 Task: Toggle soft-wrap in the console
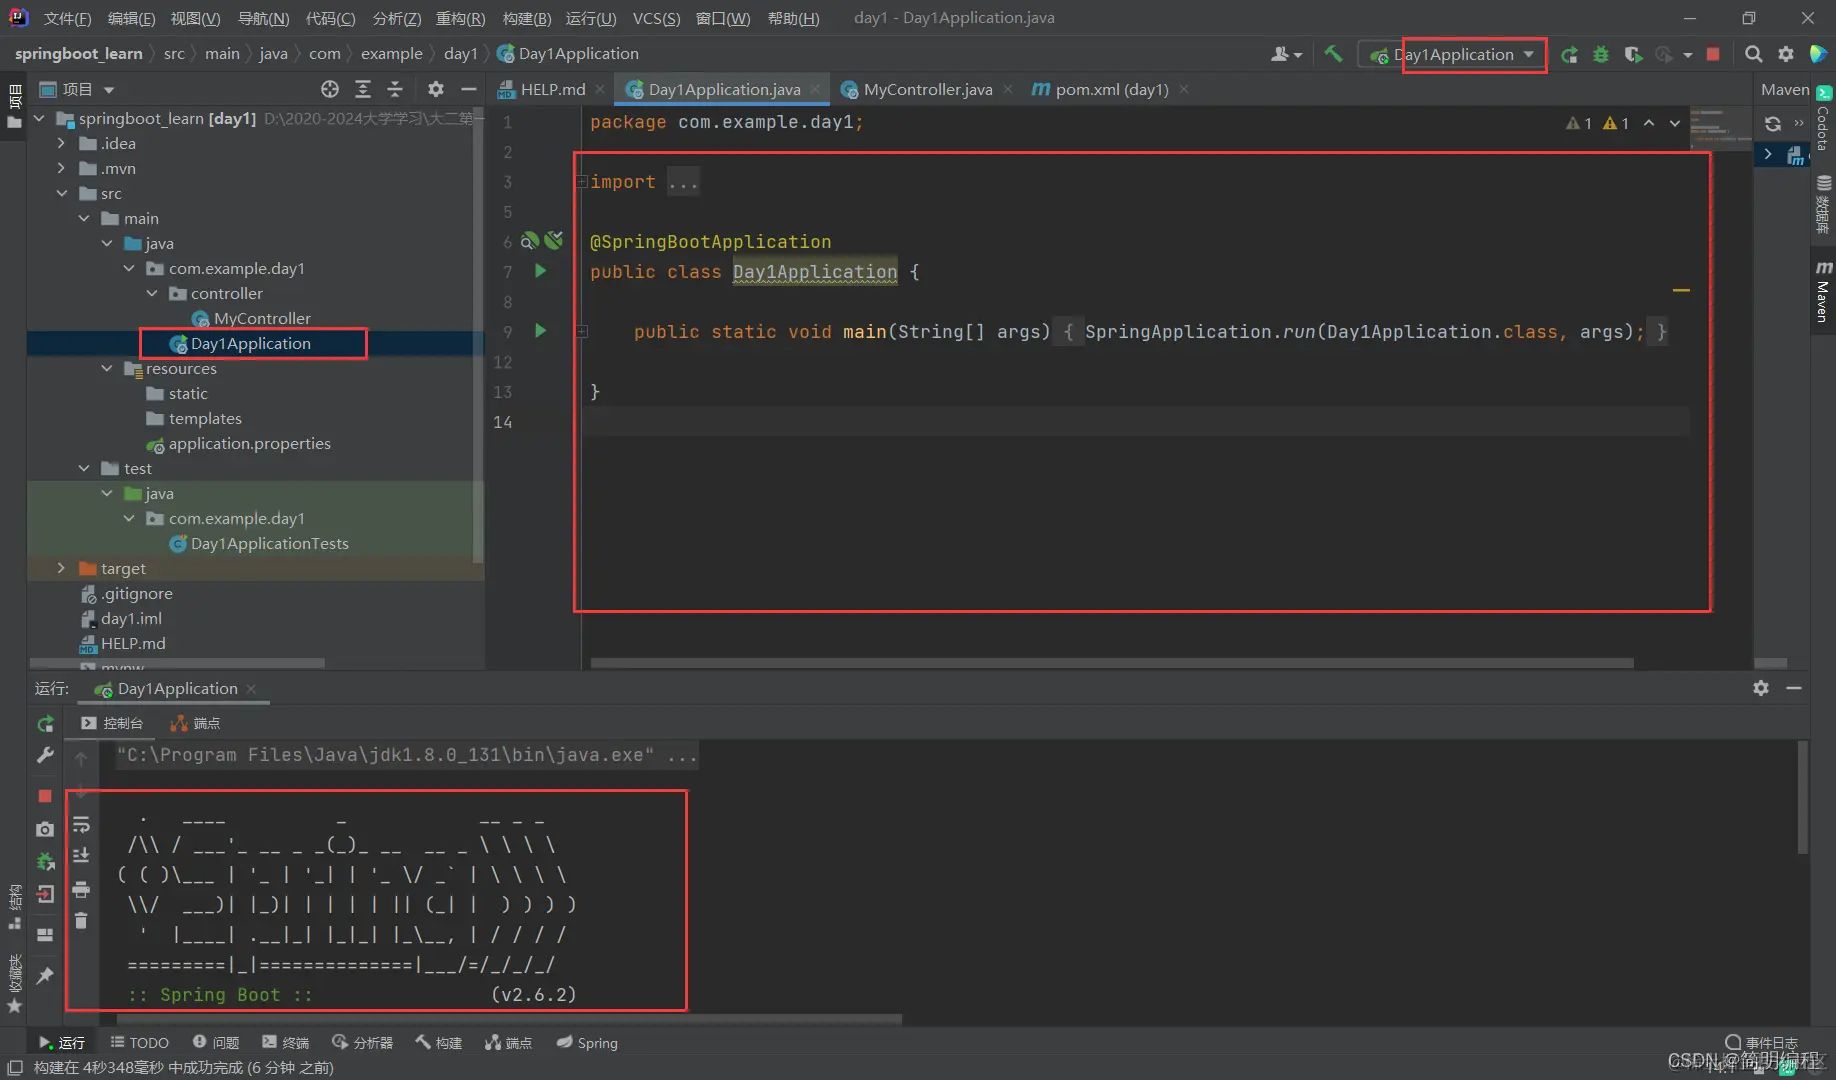point(81,825)
